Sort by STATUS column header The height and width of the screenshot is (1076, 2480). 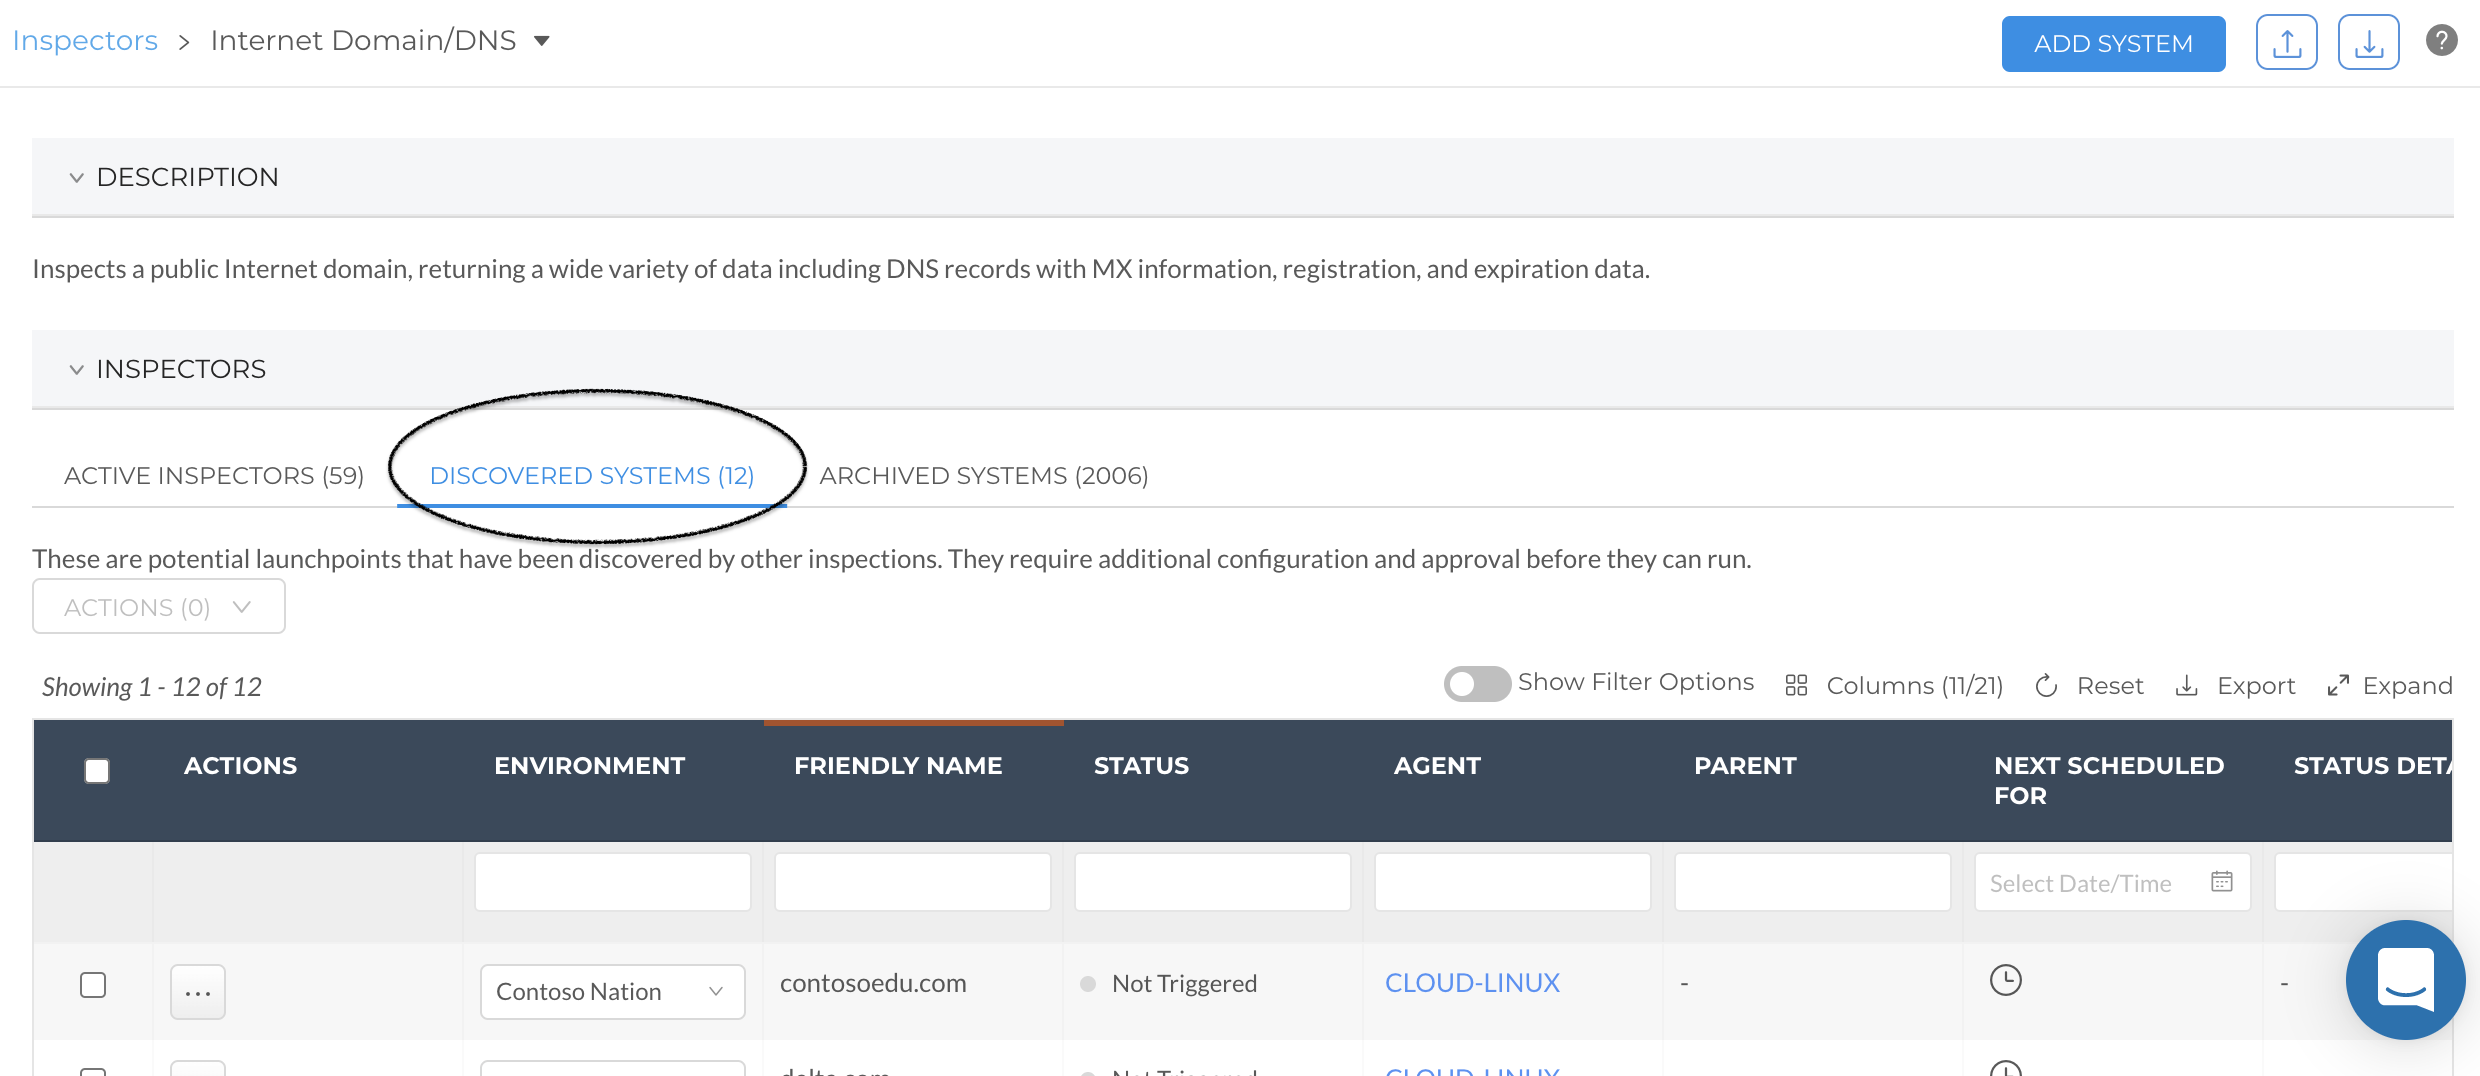pyautogui.click(x=1141, y=765)
